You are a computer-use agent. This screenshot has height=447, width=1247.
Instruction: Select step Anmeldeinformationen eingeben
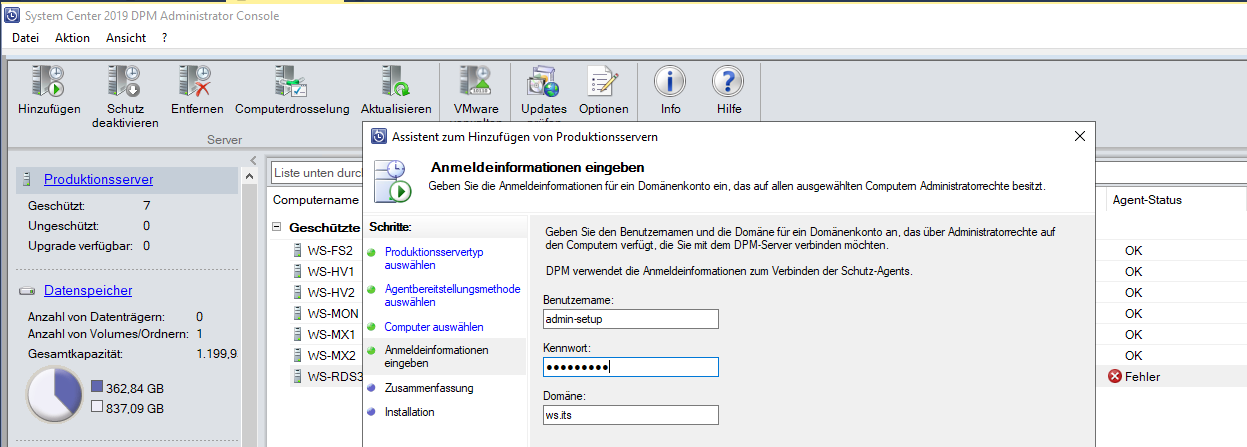437,357
